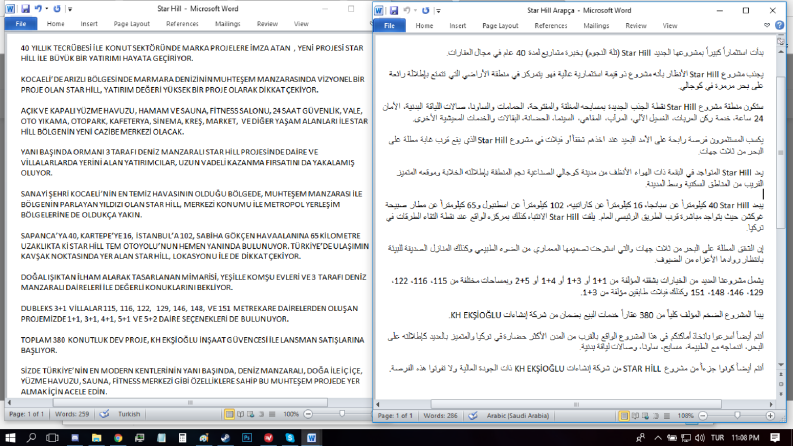The height and width of the screenshot is (446, 793).
Task: Check proofing errors icon beside Arabic (Saudi Arabia)
Action: 472,416
